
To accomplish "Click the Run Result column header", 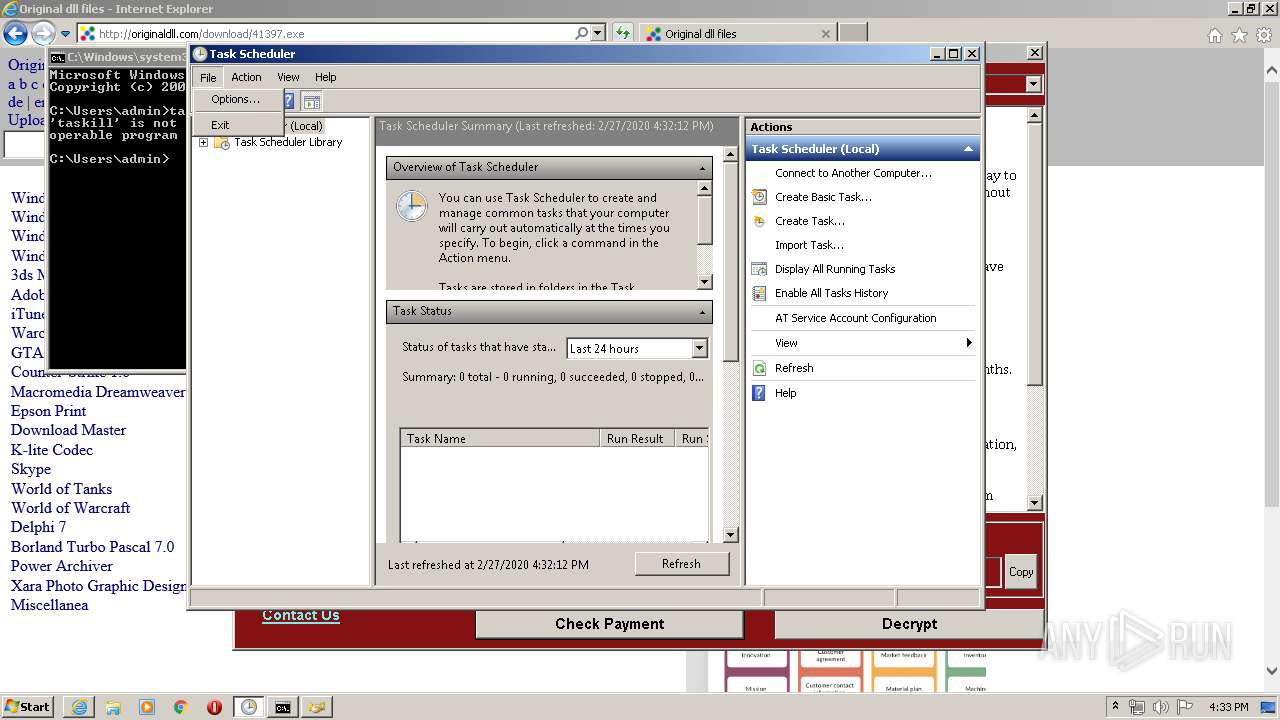I will coord(637,438).
